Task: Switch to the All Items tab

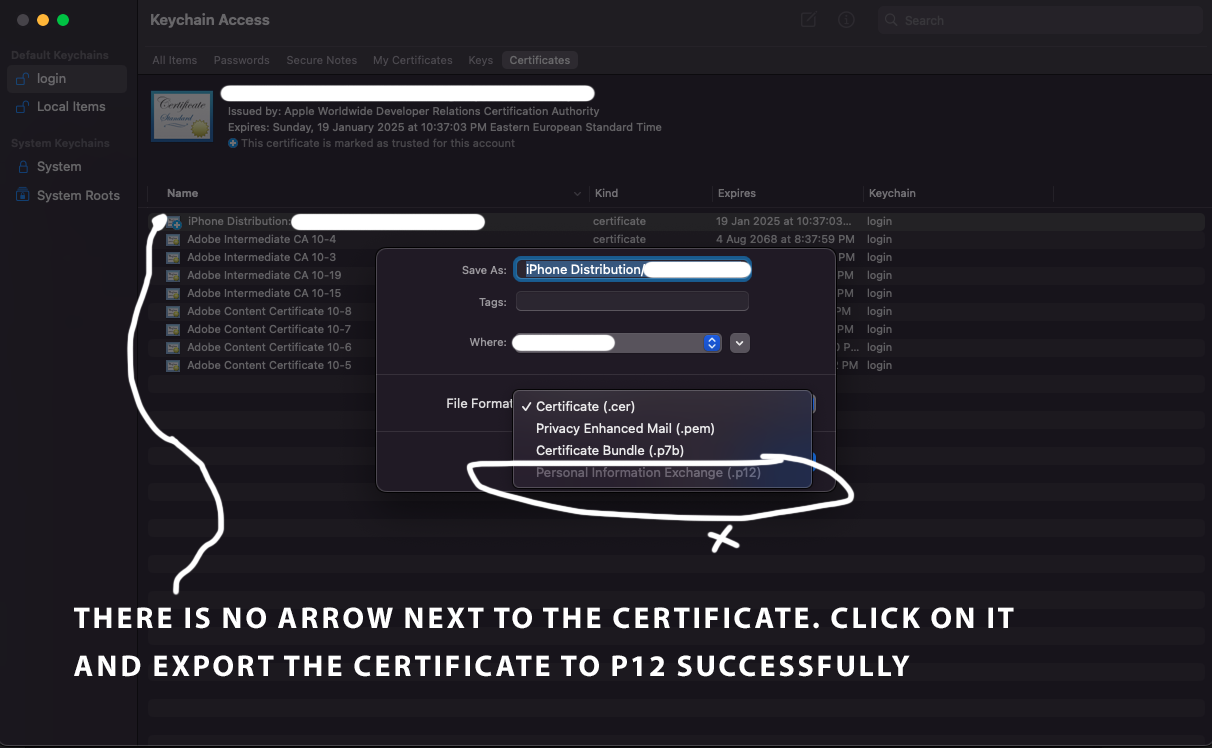Action: tap(175, 60)
